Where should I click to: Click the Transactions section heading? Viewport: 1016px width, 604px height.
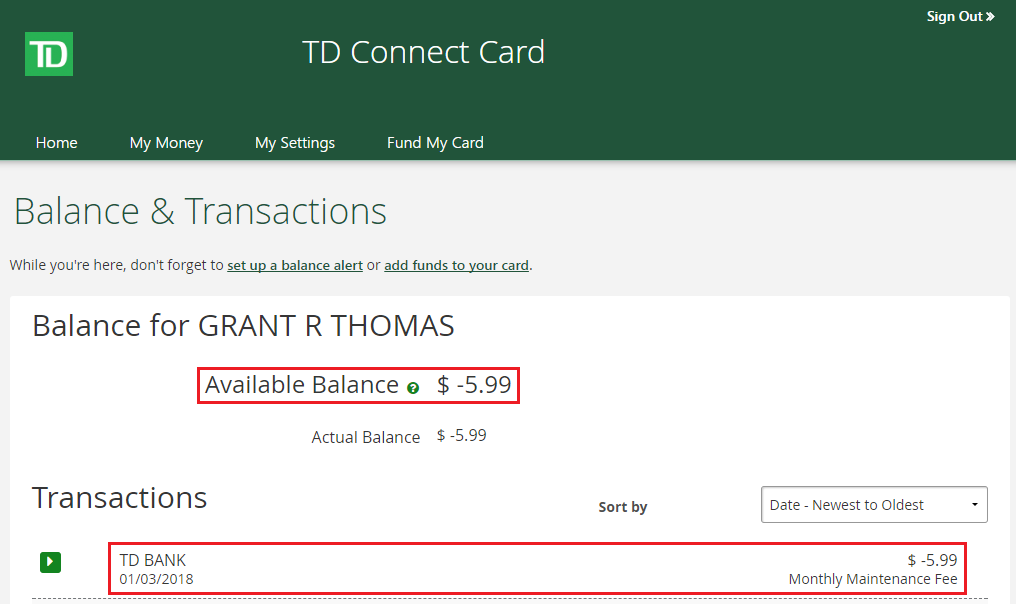click(120, 498)
